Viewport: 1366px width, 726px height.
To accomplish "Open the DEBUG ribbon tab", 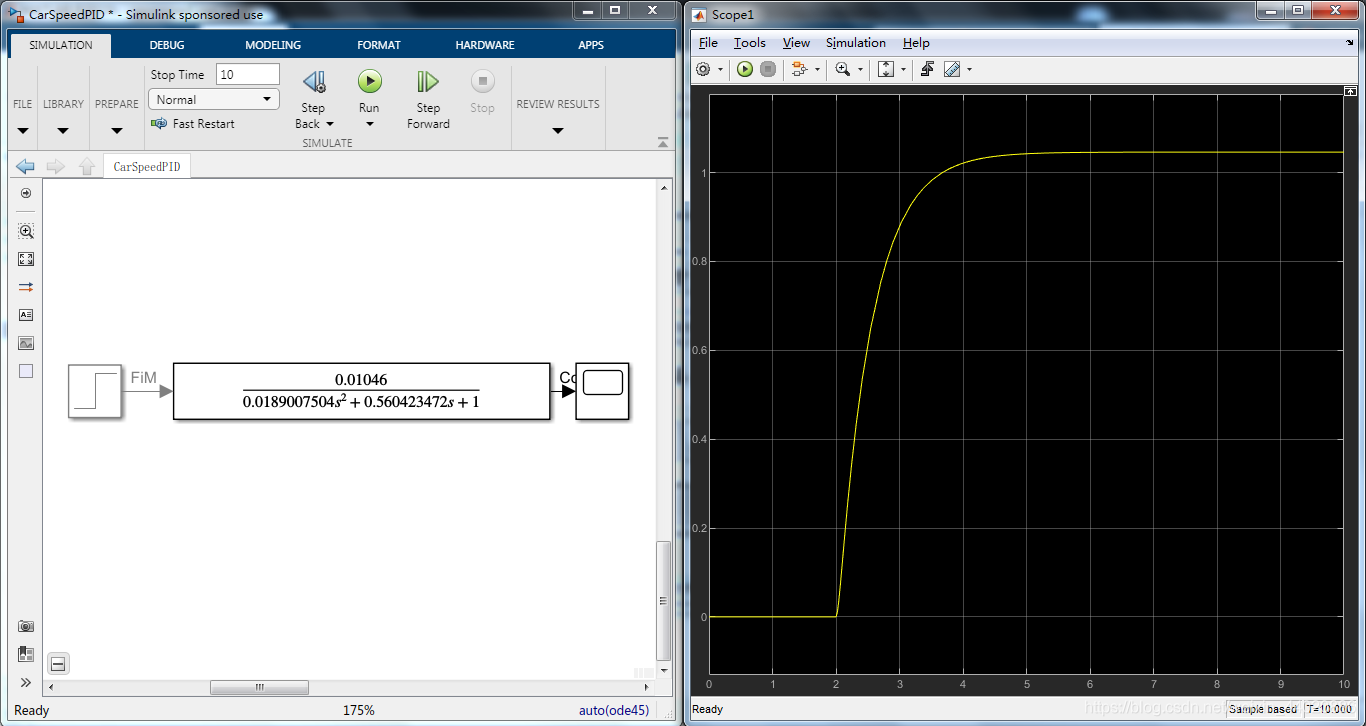I will coord(167,45).
